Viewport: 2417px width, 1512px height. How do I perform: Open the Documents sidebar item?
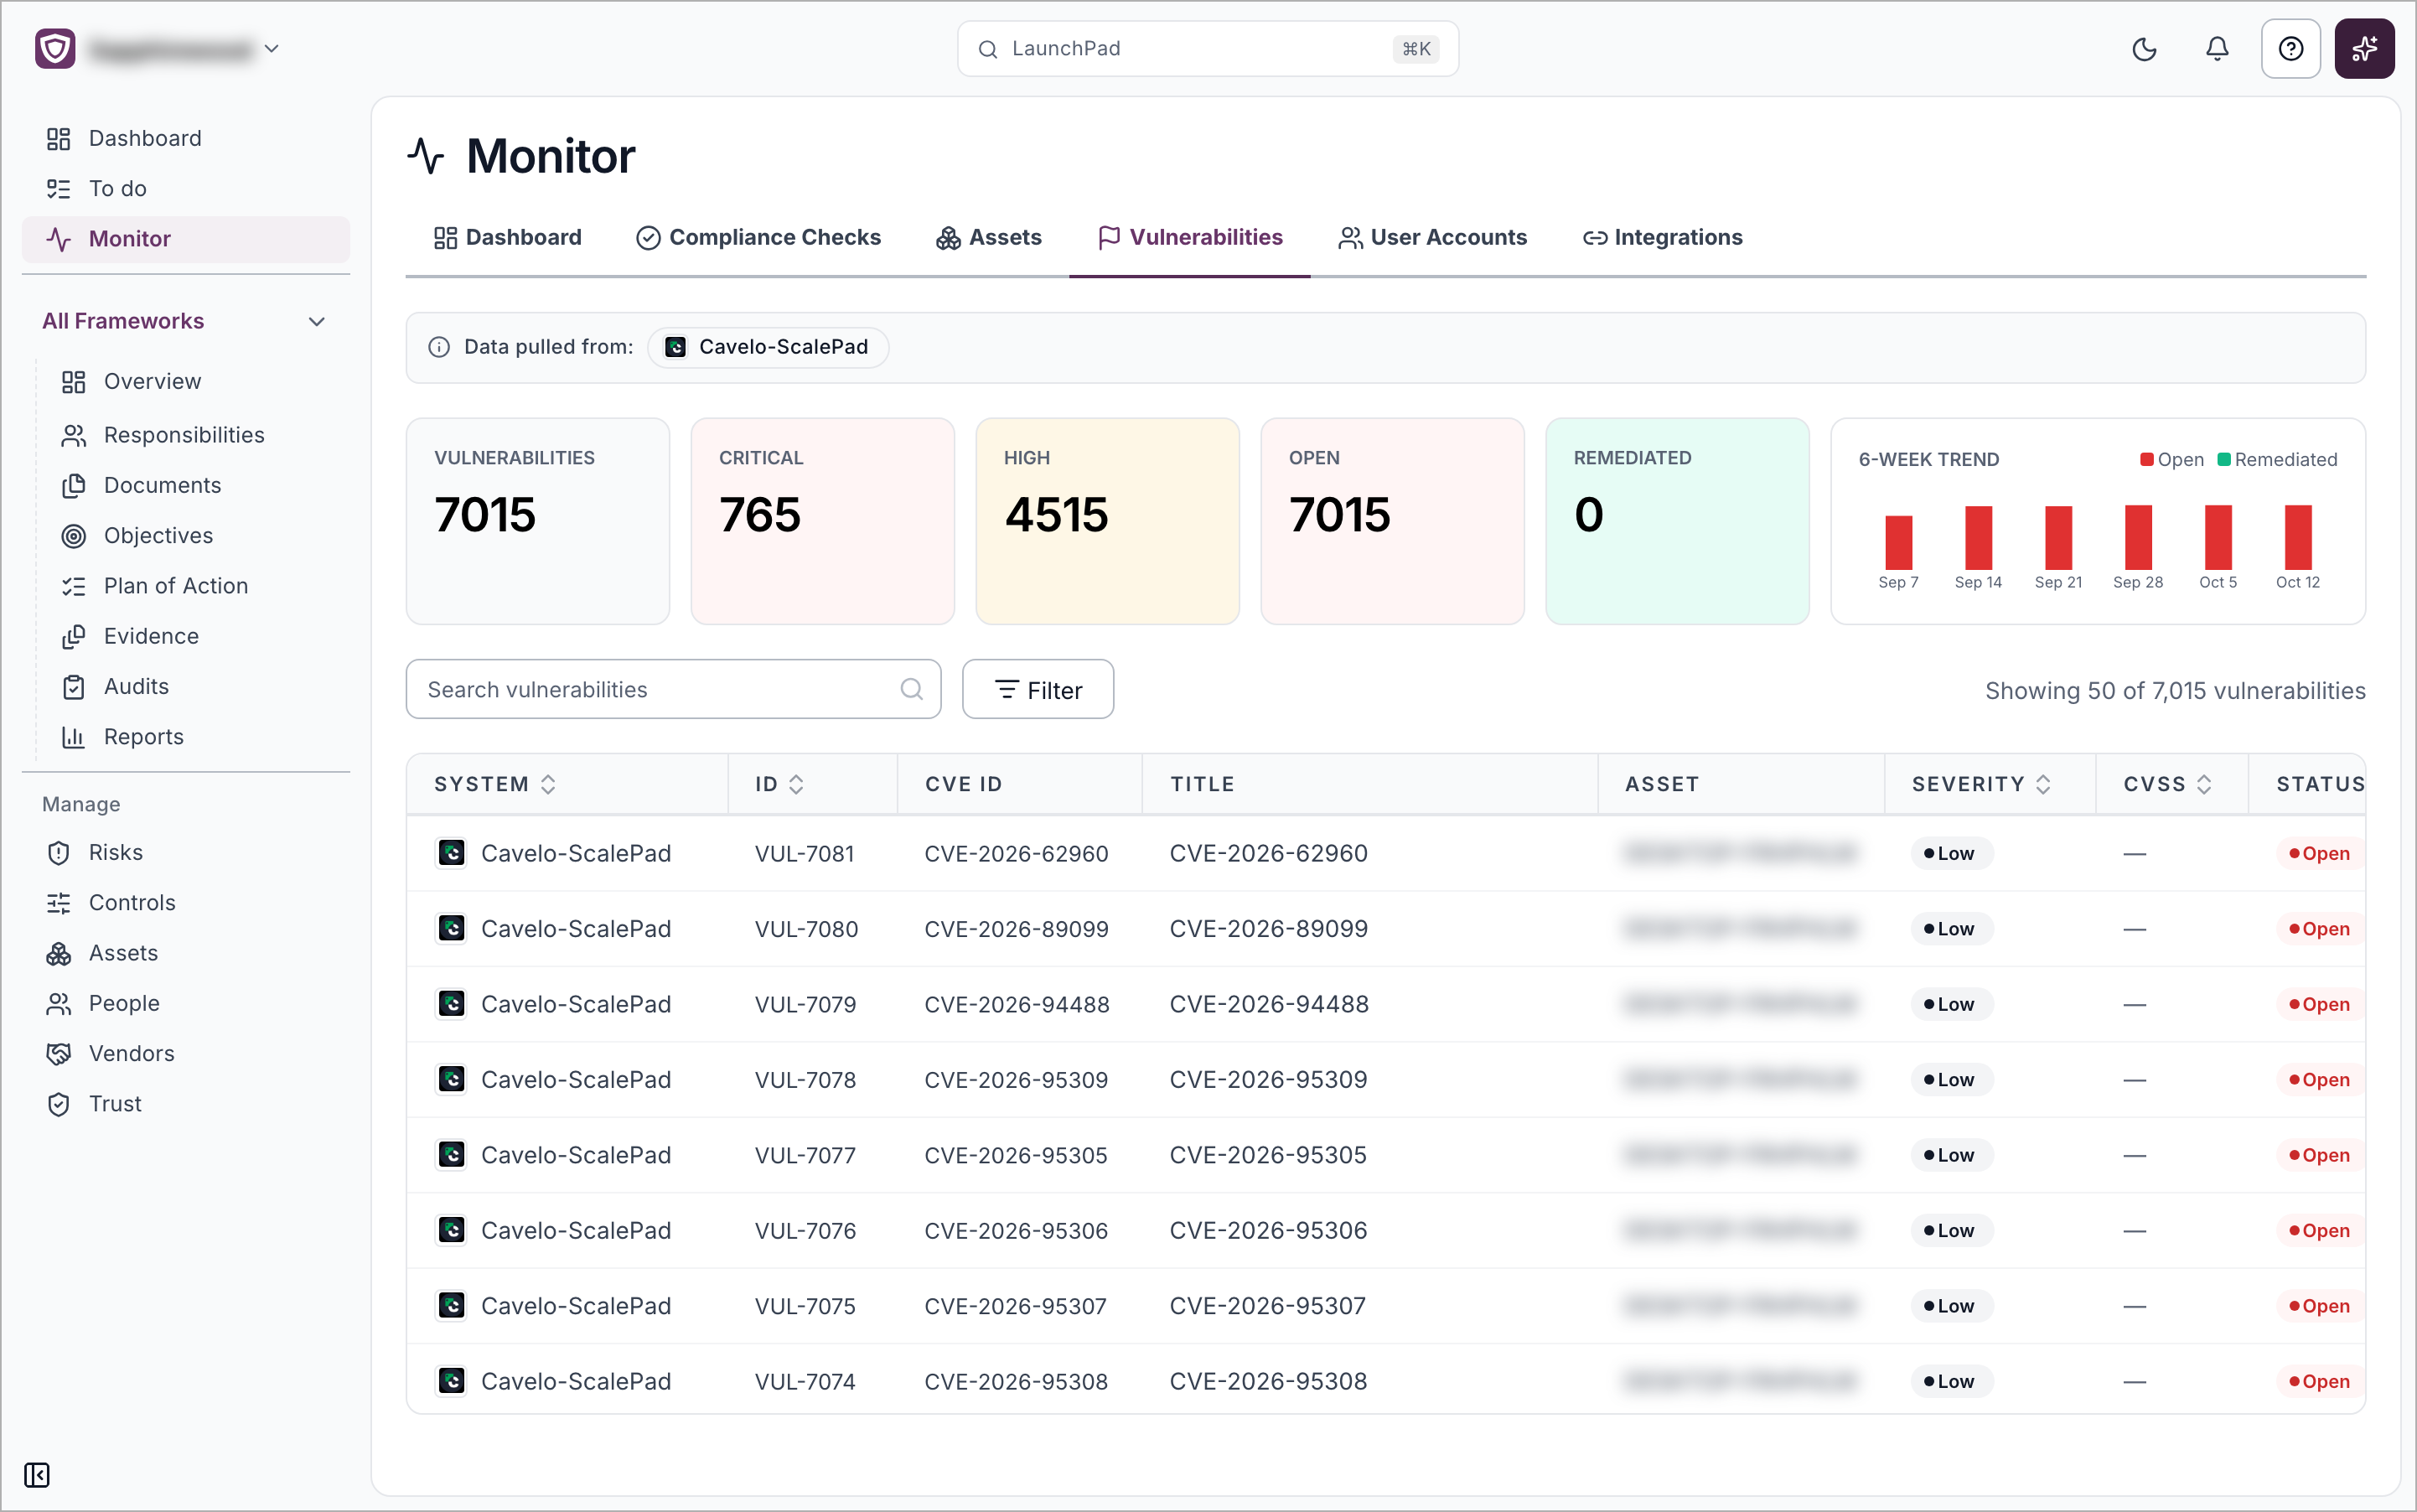click(x=200, y=485)
